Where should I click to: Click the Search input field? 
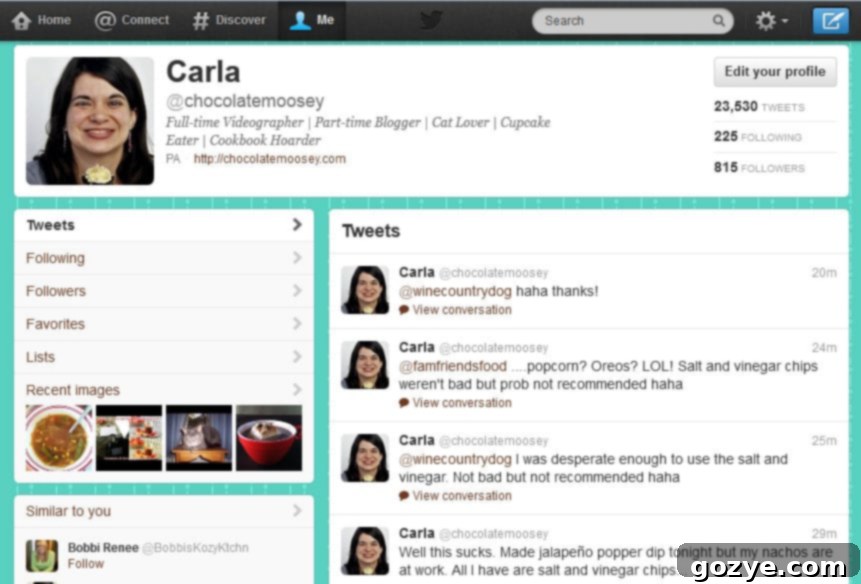tap(632, 21)
